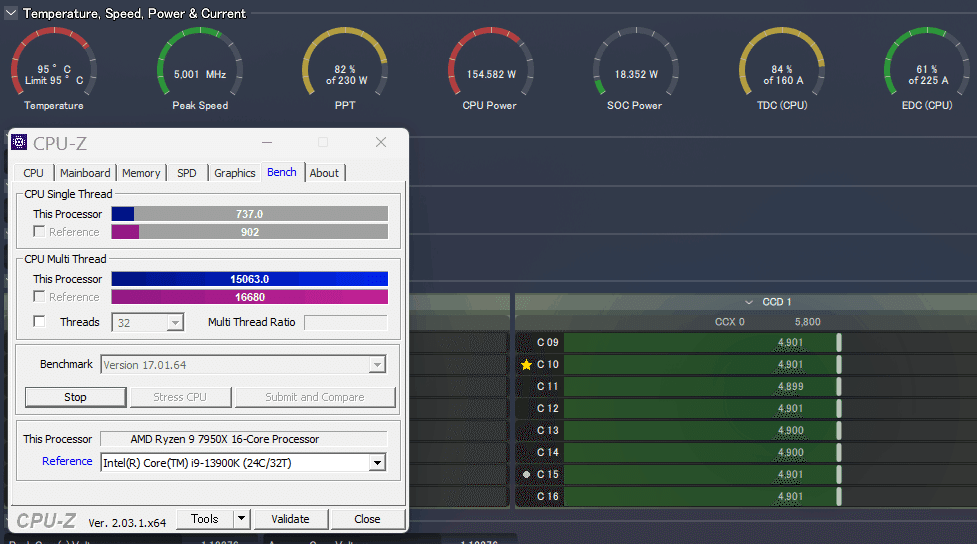Switch to the Mainboard tab
Image resolution: width=977 pixels, height=544 pixels.
[x=85, y=173]
